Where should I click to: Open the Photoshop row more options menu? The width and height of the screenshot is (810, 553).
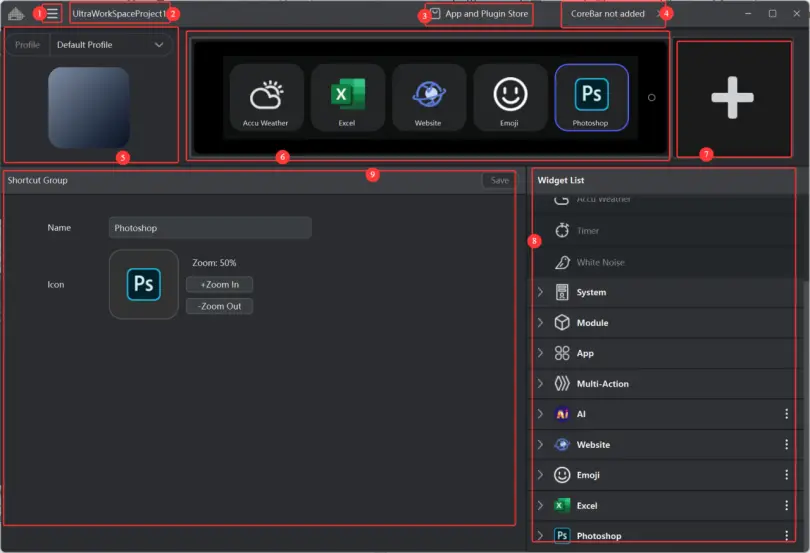pos(786,535)
